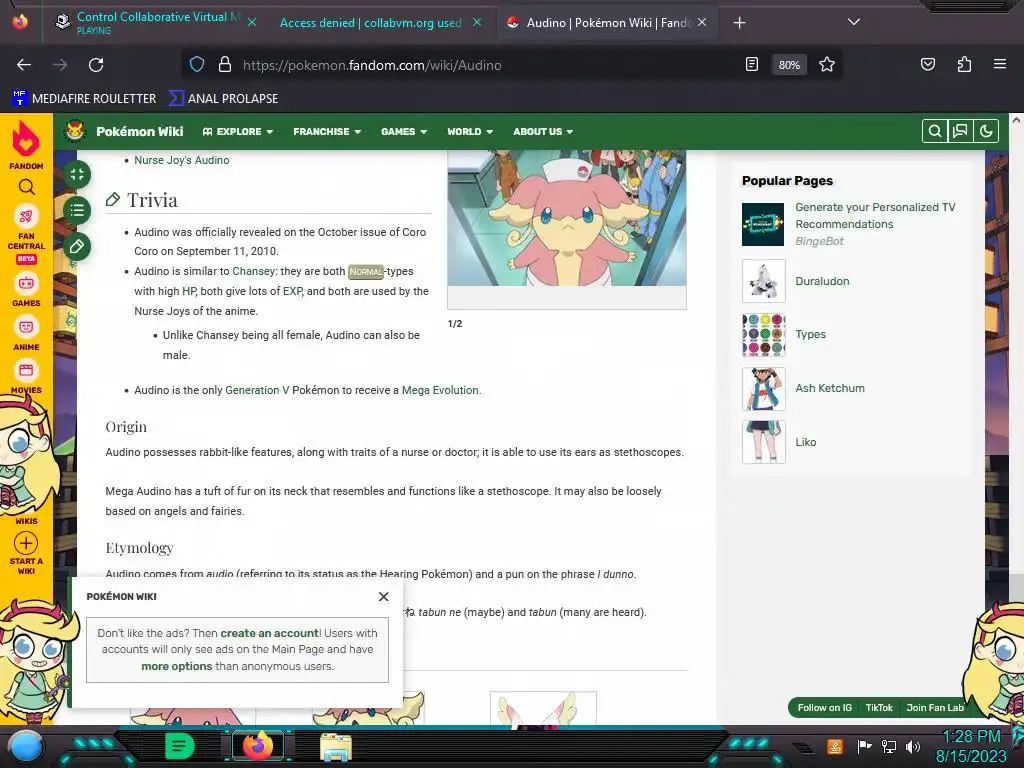Screen dimensions: 1024x768
Task: Expand the World menu
Action: tap(470, 131)
